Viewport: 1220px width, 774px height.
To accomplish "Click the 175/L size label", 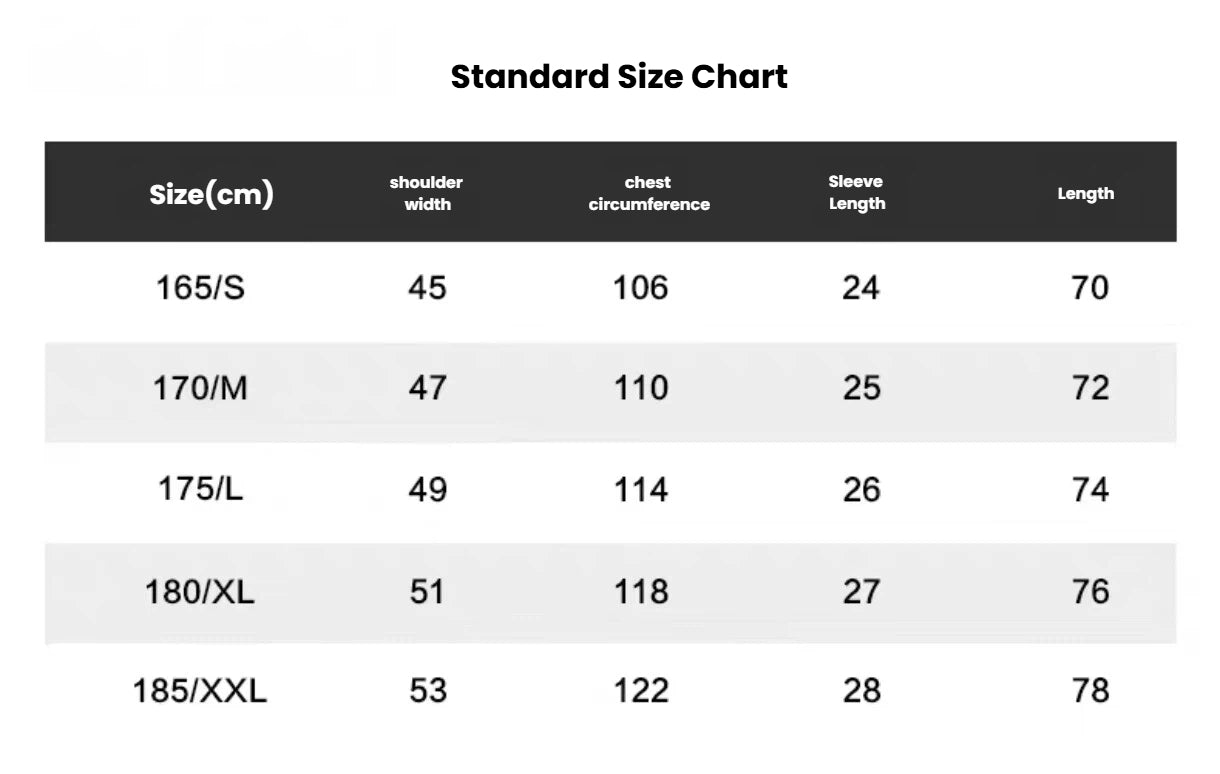I will coord(200,489).
